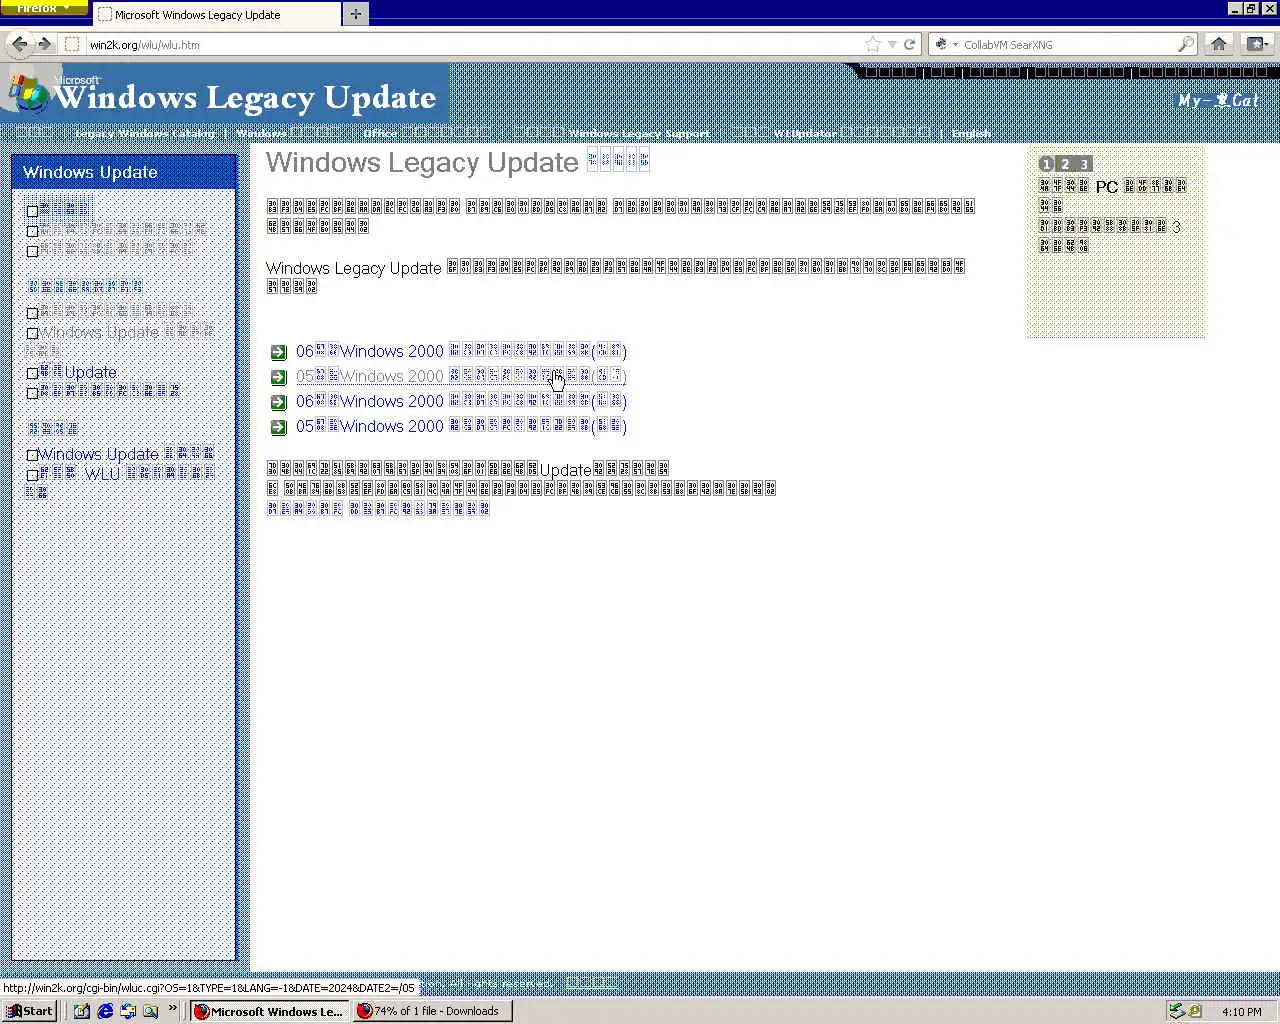This screenshot has height=1024, width=1280.
Task: Restore down the Firefox window
Action: pyautogui.click(x=1252, y=8)
